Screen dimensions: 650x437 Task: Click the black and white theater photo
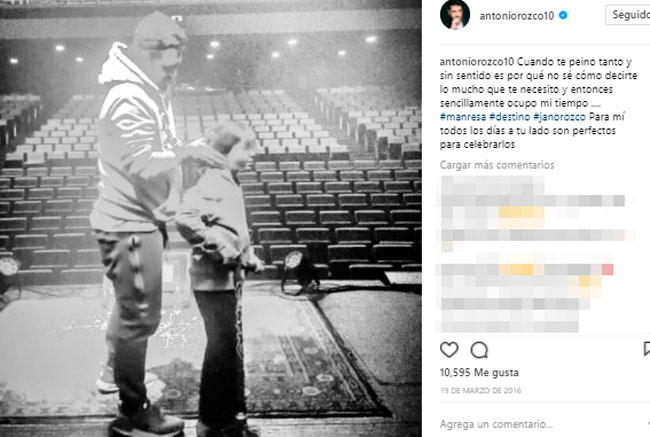211,218
